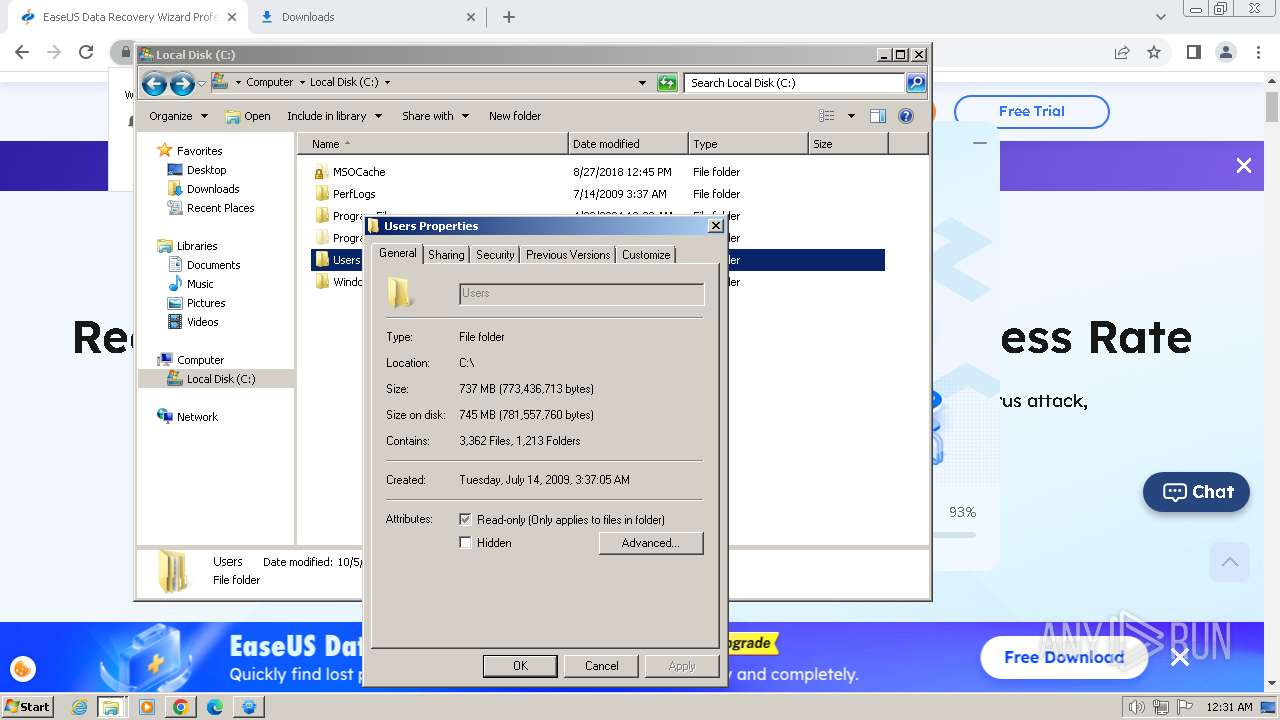Click Advanced... attributes button
The image size is (1280, 720).
pyautogui.click(x=651, y=543)
